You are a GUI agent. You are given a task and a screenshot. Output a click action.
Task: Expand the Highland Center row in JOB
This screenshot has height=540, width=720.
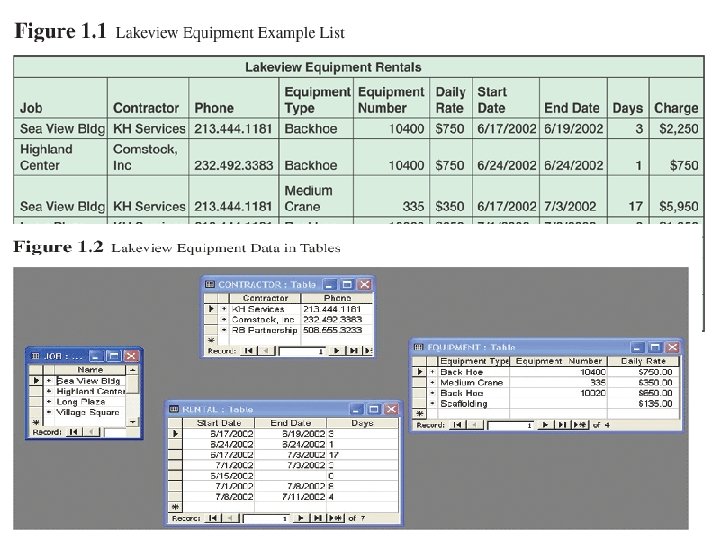click(x=49, y=391)
